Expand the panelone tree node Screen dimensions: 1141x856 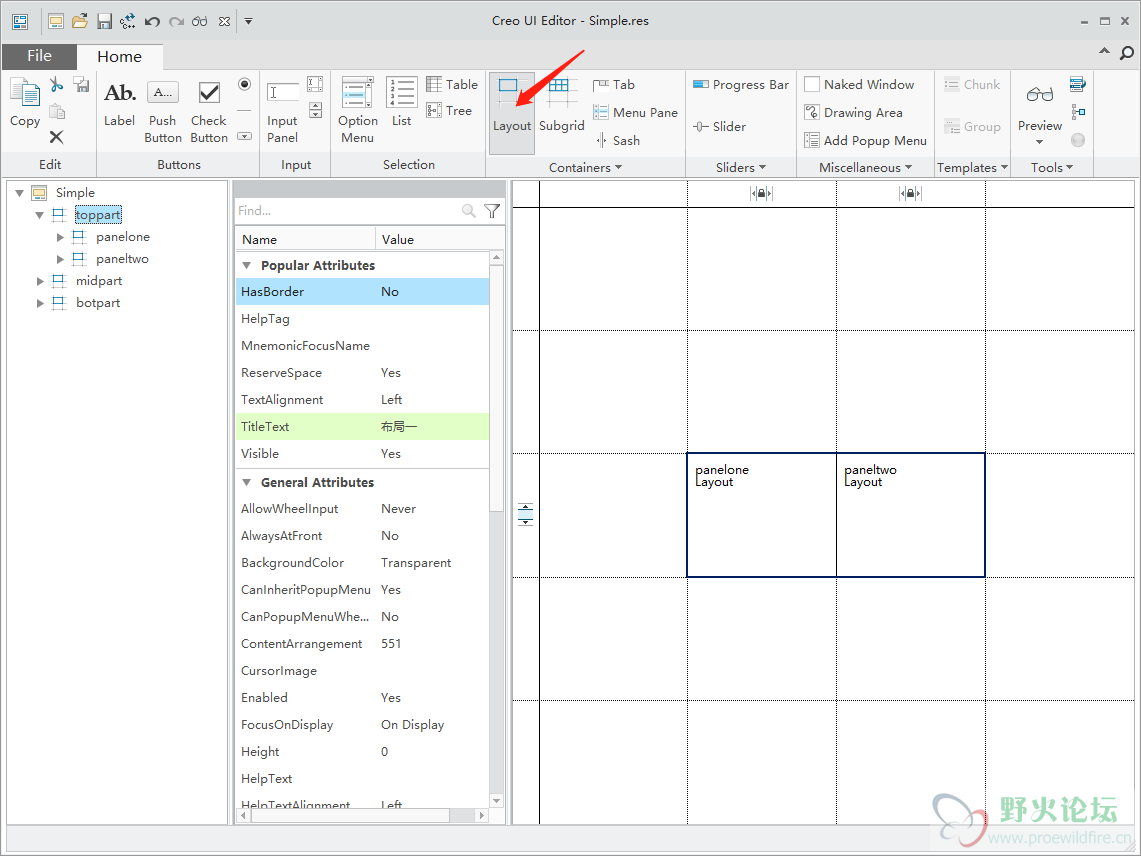pyautogui.click(x=60, y=237)
